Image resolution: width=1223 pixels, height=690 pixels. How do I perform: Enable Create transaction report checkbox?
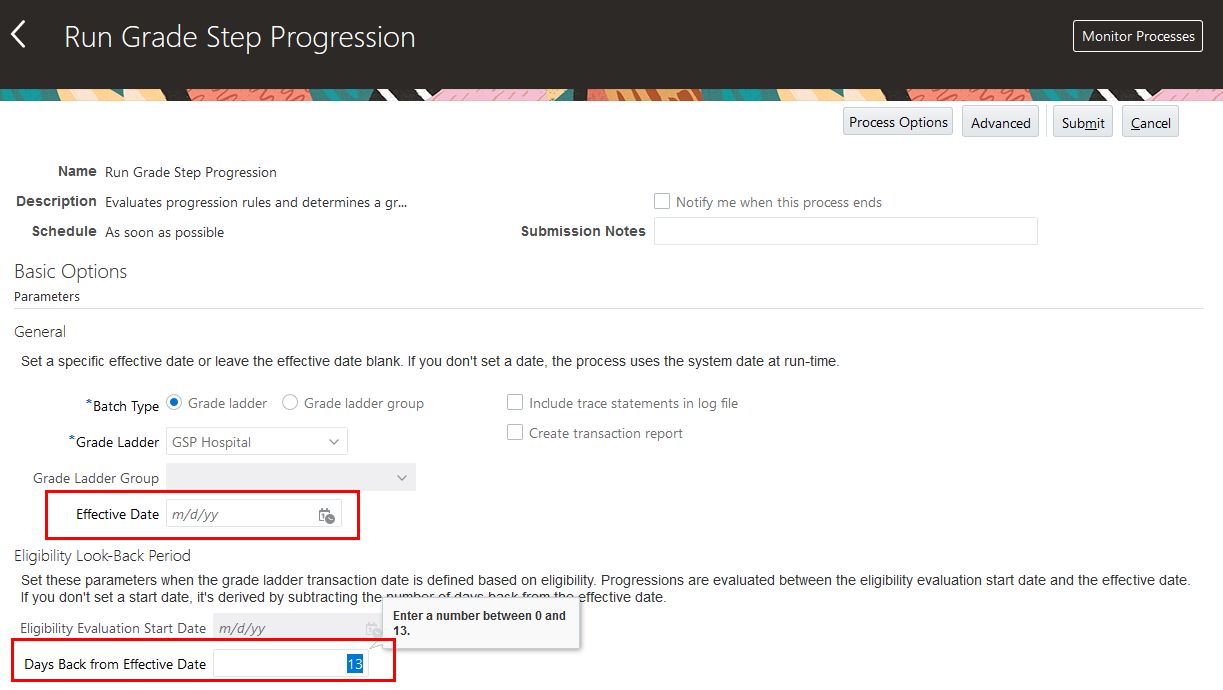[515, 433]
